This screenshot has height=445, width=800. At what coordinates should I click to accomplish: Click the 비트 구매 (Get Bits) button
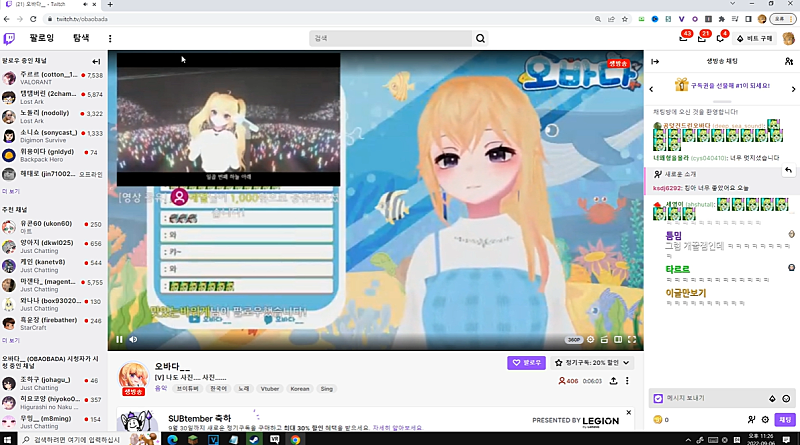pos(755,38)
